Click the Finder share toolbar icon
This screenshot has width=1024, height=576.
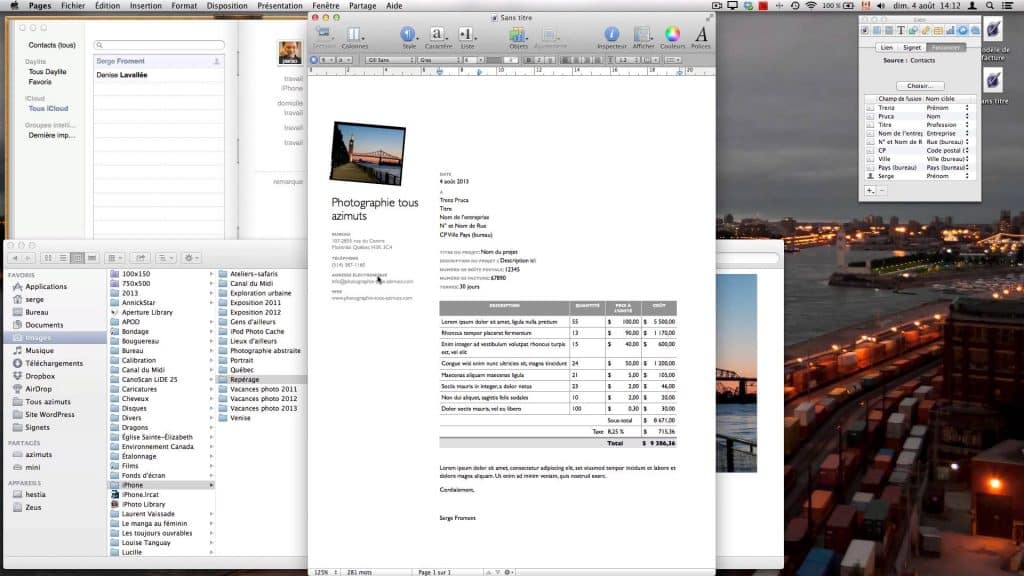pos(140,258)
